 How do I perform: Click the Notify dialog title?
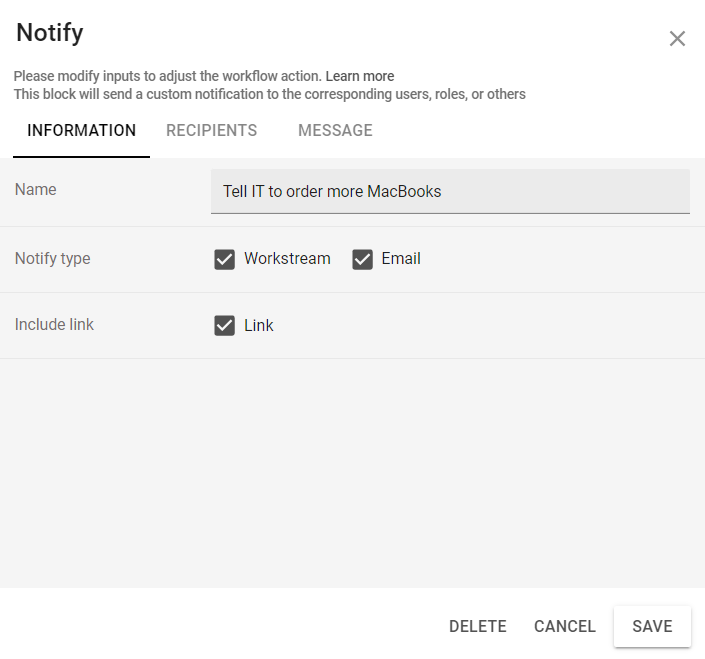pyautogui.click(x=50, y=33)
